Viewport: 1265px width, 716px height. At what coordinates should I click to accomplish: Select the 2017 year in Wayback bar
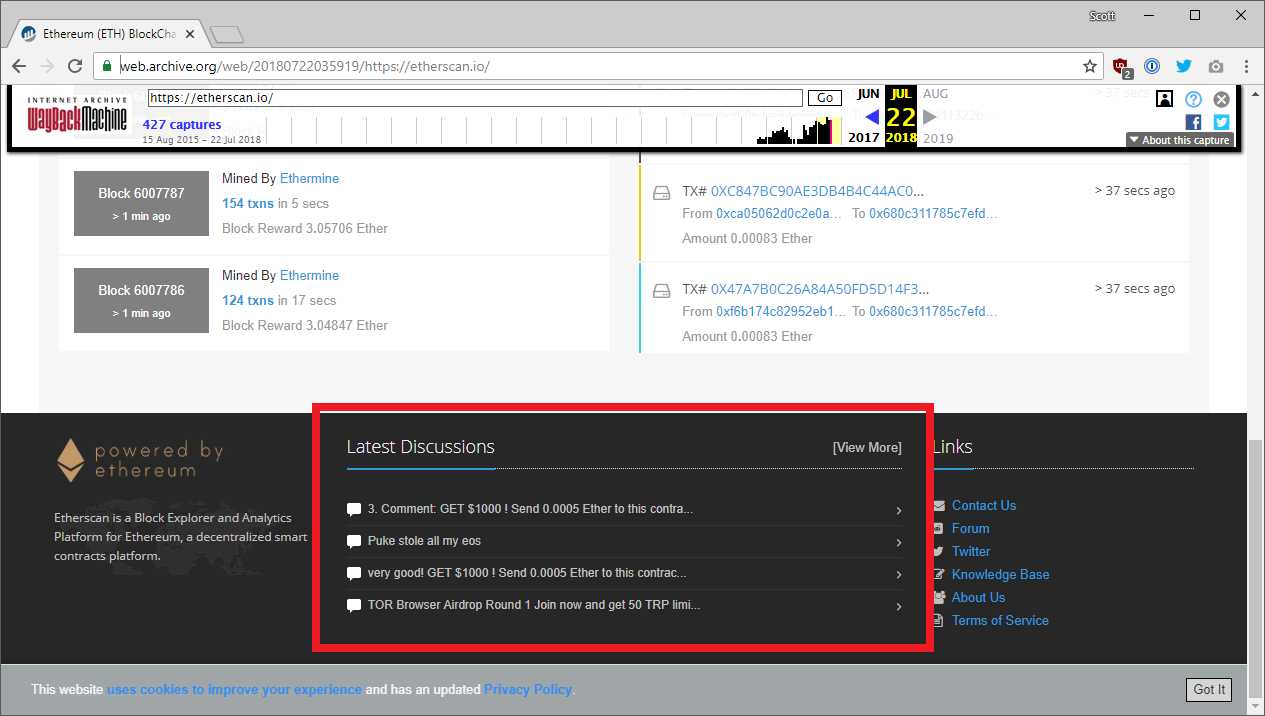[x=864, y=138]
